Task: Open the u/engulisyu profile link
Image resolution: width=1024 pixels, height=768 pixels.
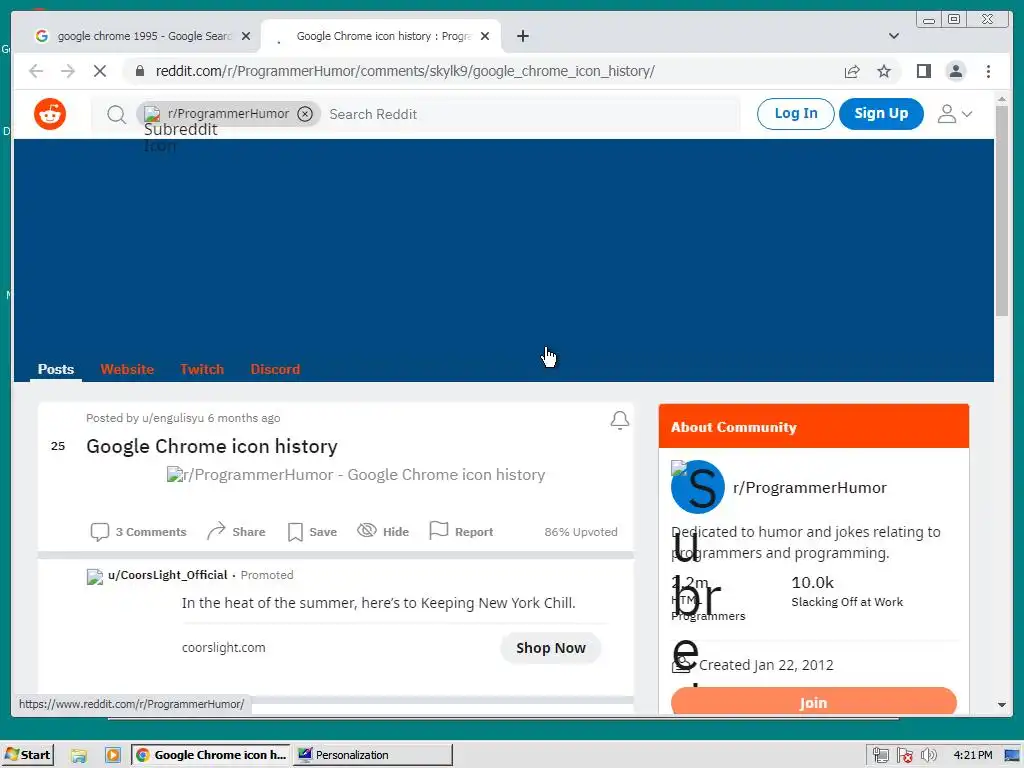Action: (x=173, y=418)
